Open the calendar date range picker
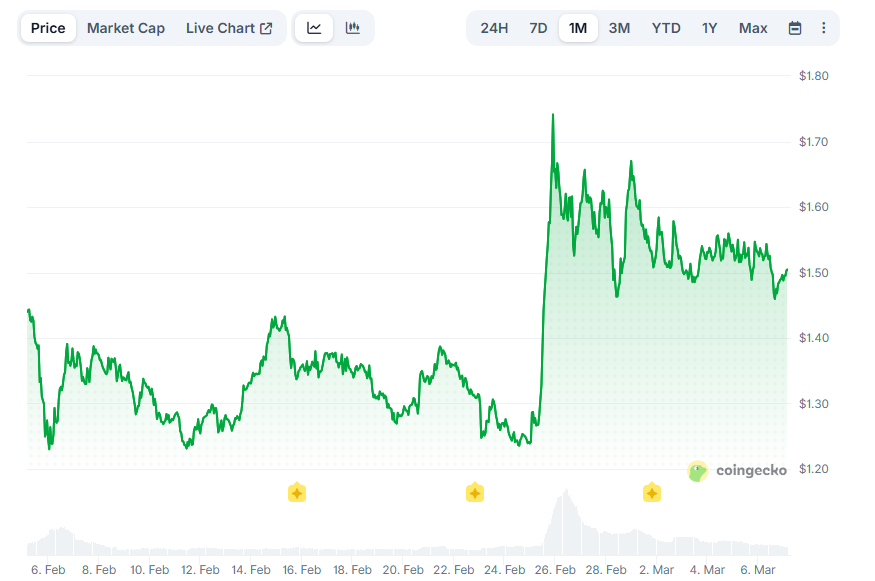Image resolution: width=875 pixels, height=581 pixels. (x=795, y=28)
